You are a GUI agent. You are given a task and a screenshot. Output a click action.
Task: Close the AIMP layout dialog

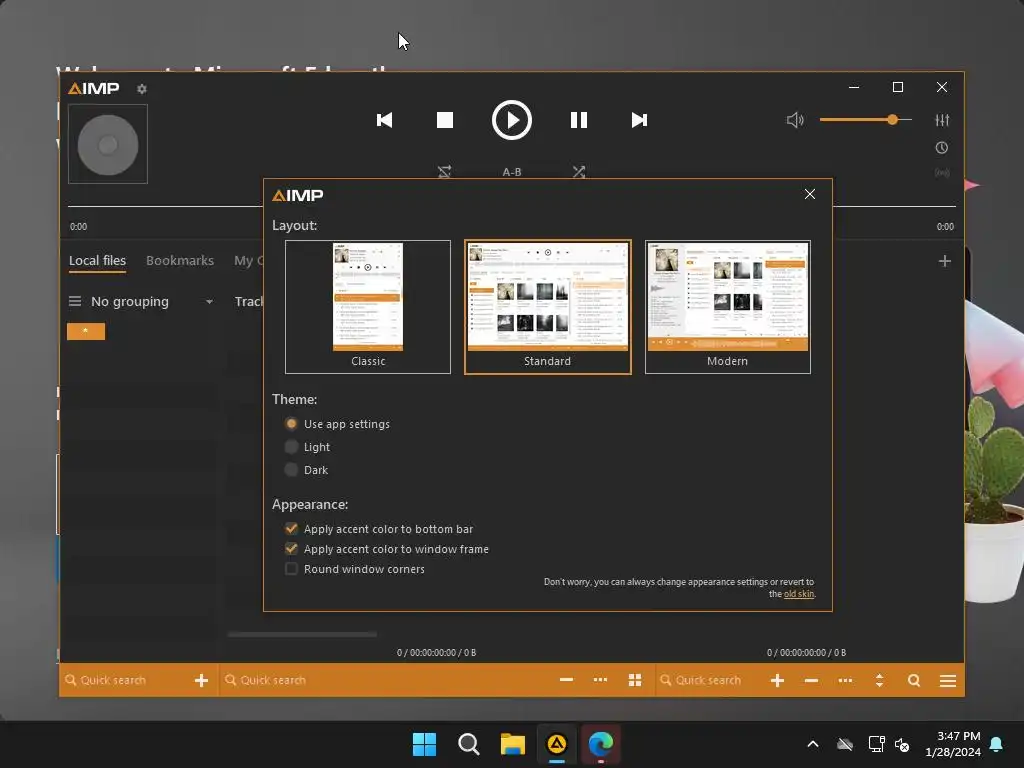click(x=810, y=194)
